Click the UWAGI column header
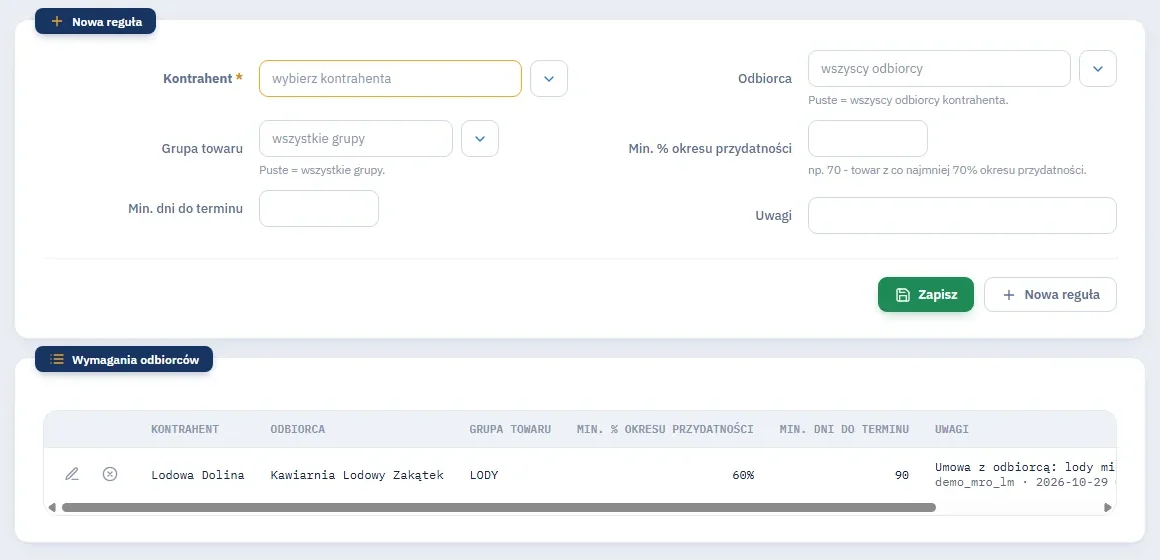This screenshot has height=560, width=1160. 952,429
